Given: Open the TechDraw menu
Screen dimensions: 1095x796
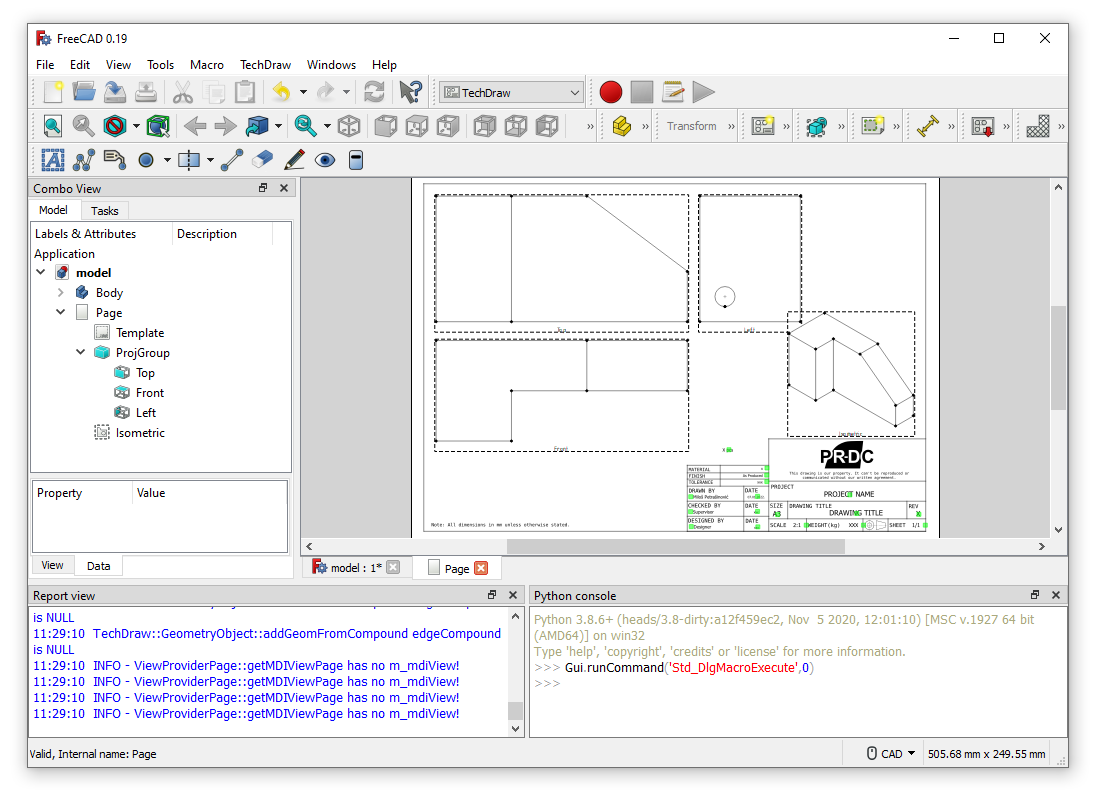Looking at the screenshot, I should click(x=265, y=64).
